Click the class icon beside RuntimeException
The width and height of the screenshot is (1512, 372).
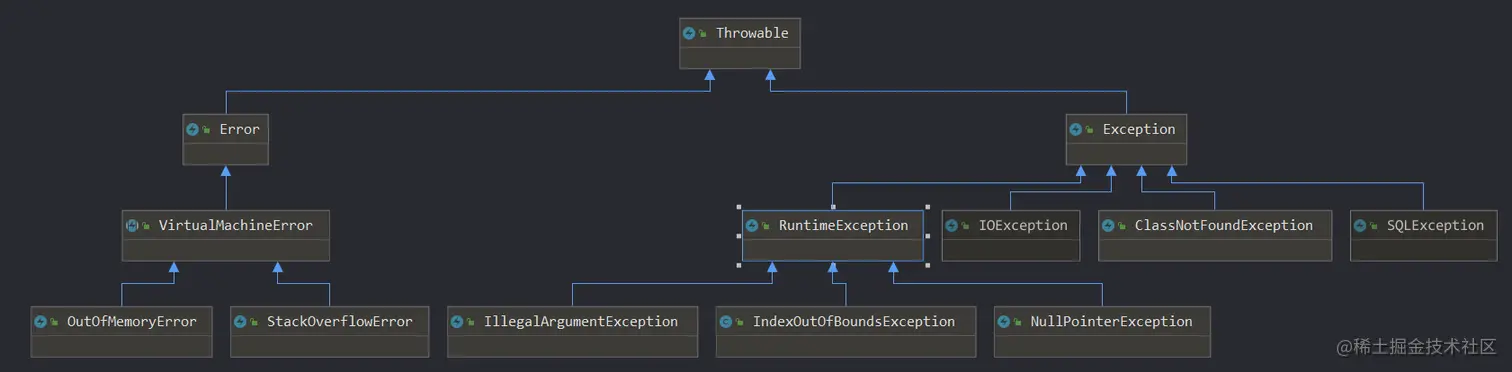point(752,225)
